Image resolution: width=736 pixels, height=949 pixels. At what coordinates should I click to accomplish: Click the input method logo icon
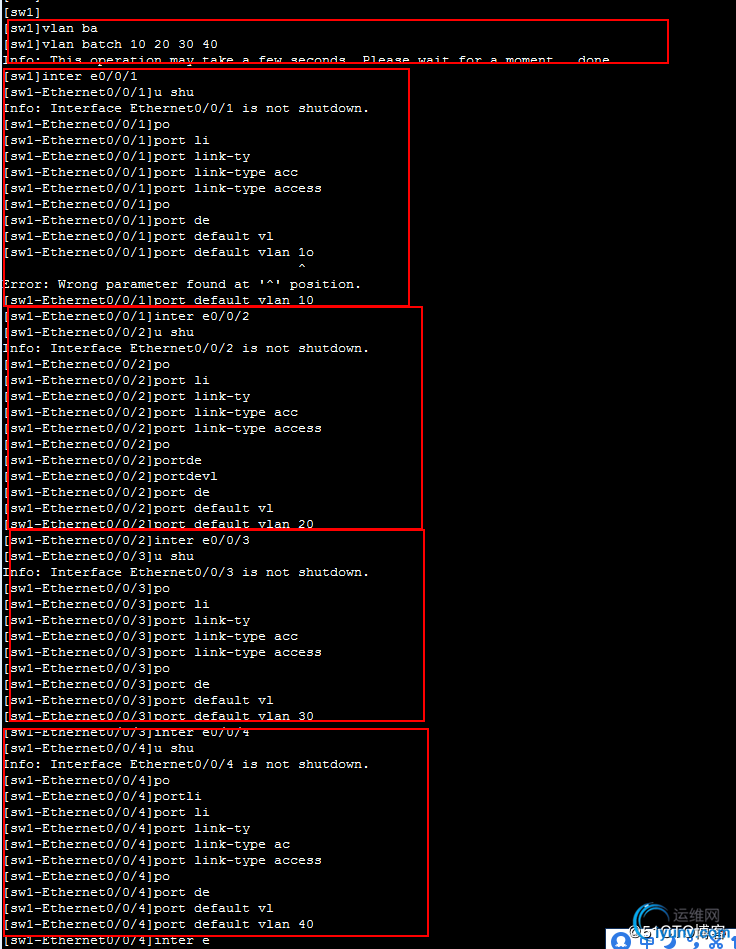(621, 941)
